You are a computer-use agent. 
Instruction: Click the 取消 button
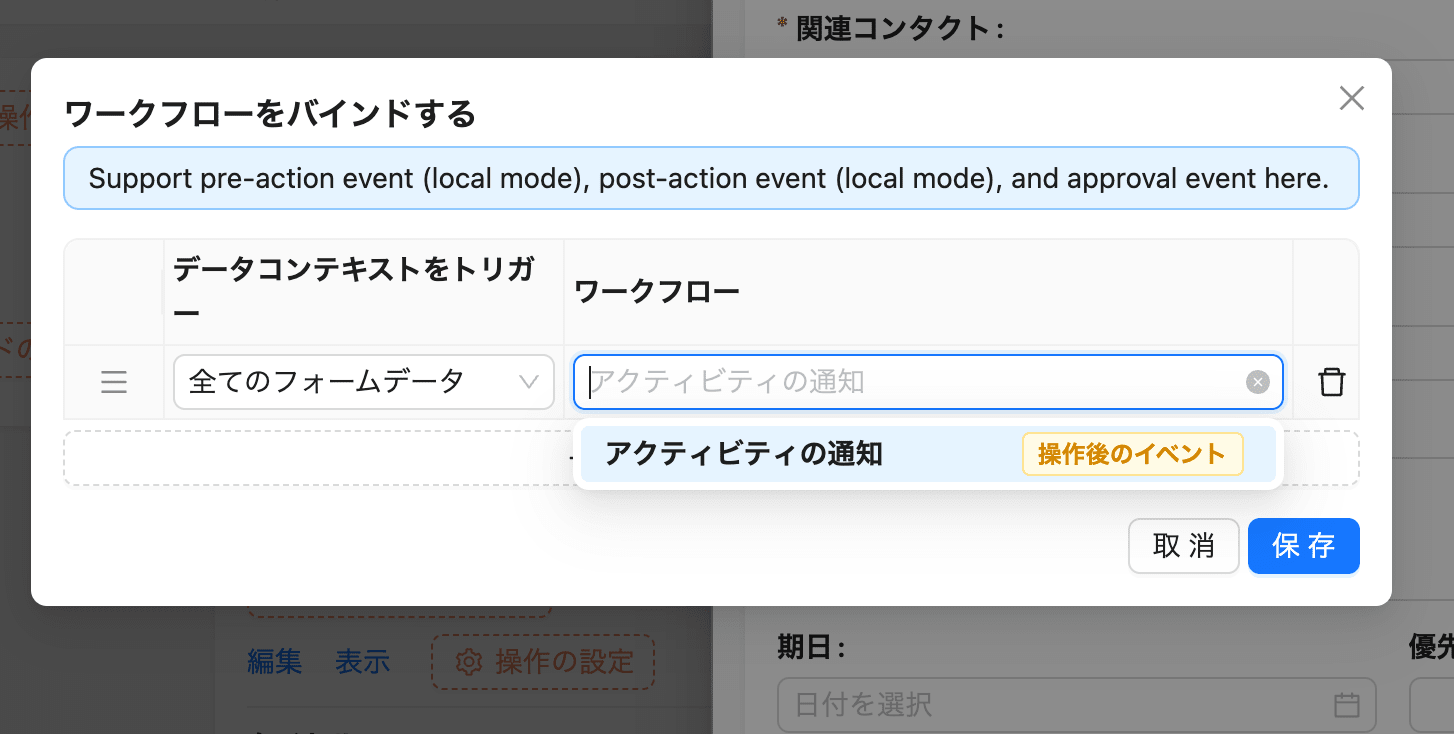(1184, 546)
